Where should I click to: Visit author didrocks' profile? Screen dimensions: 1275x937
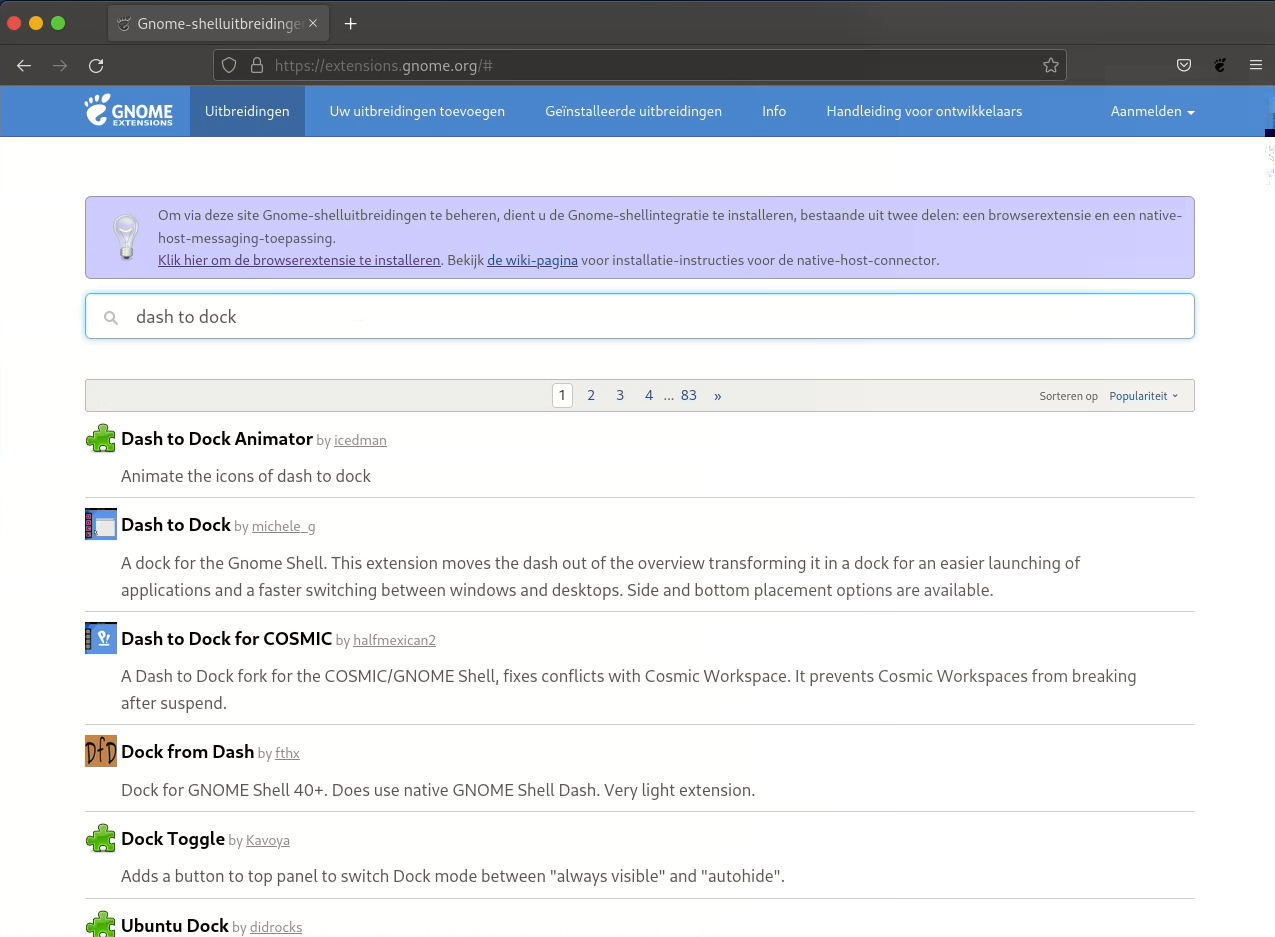click(x=276, y=927)
